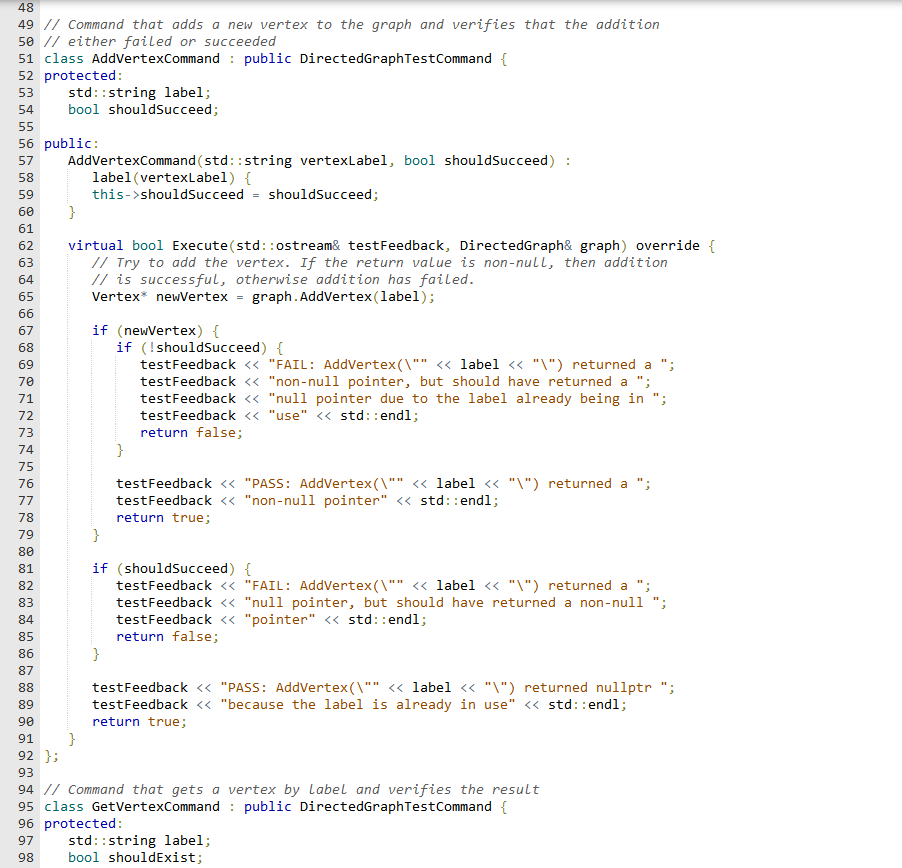This screenshot has height=868, width=902.
Task: Select the override keyword on line 62
Action: click(670, 245)
